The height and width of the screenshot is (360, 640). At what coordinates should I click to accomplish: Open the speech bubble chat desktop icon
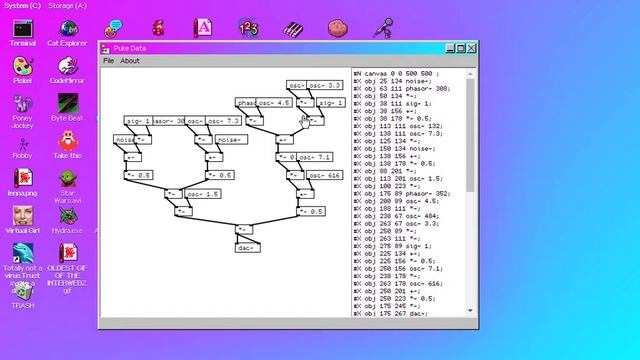pyautogui.click(x=113, y=29)
